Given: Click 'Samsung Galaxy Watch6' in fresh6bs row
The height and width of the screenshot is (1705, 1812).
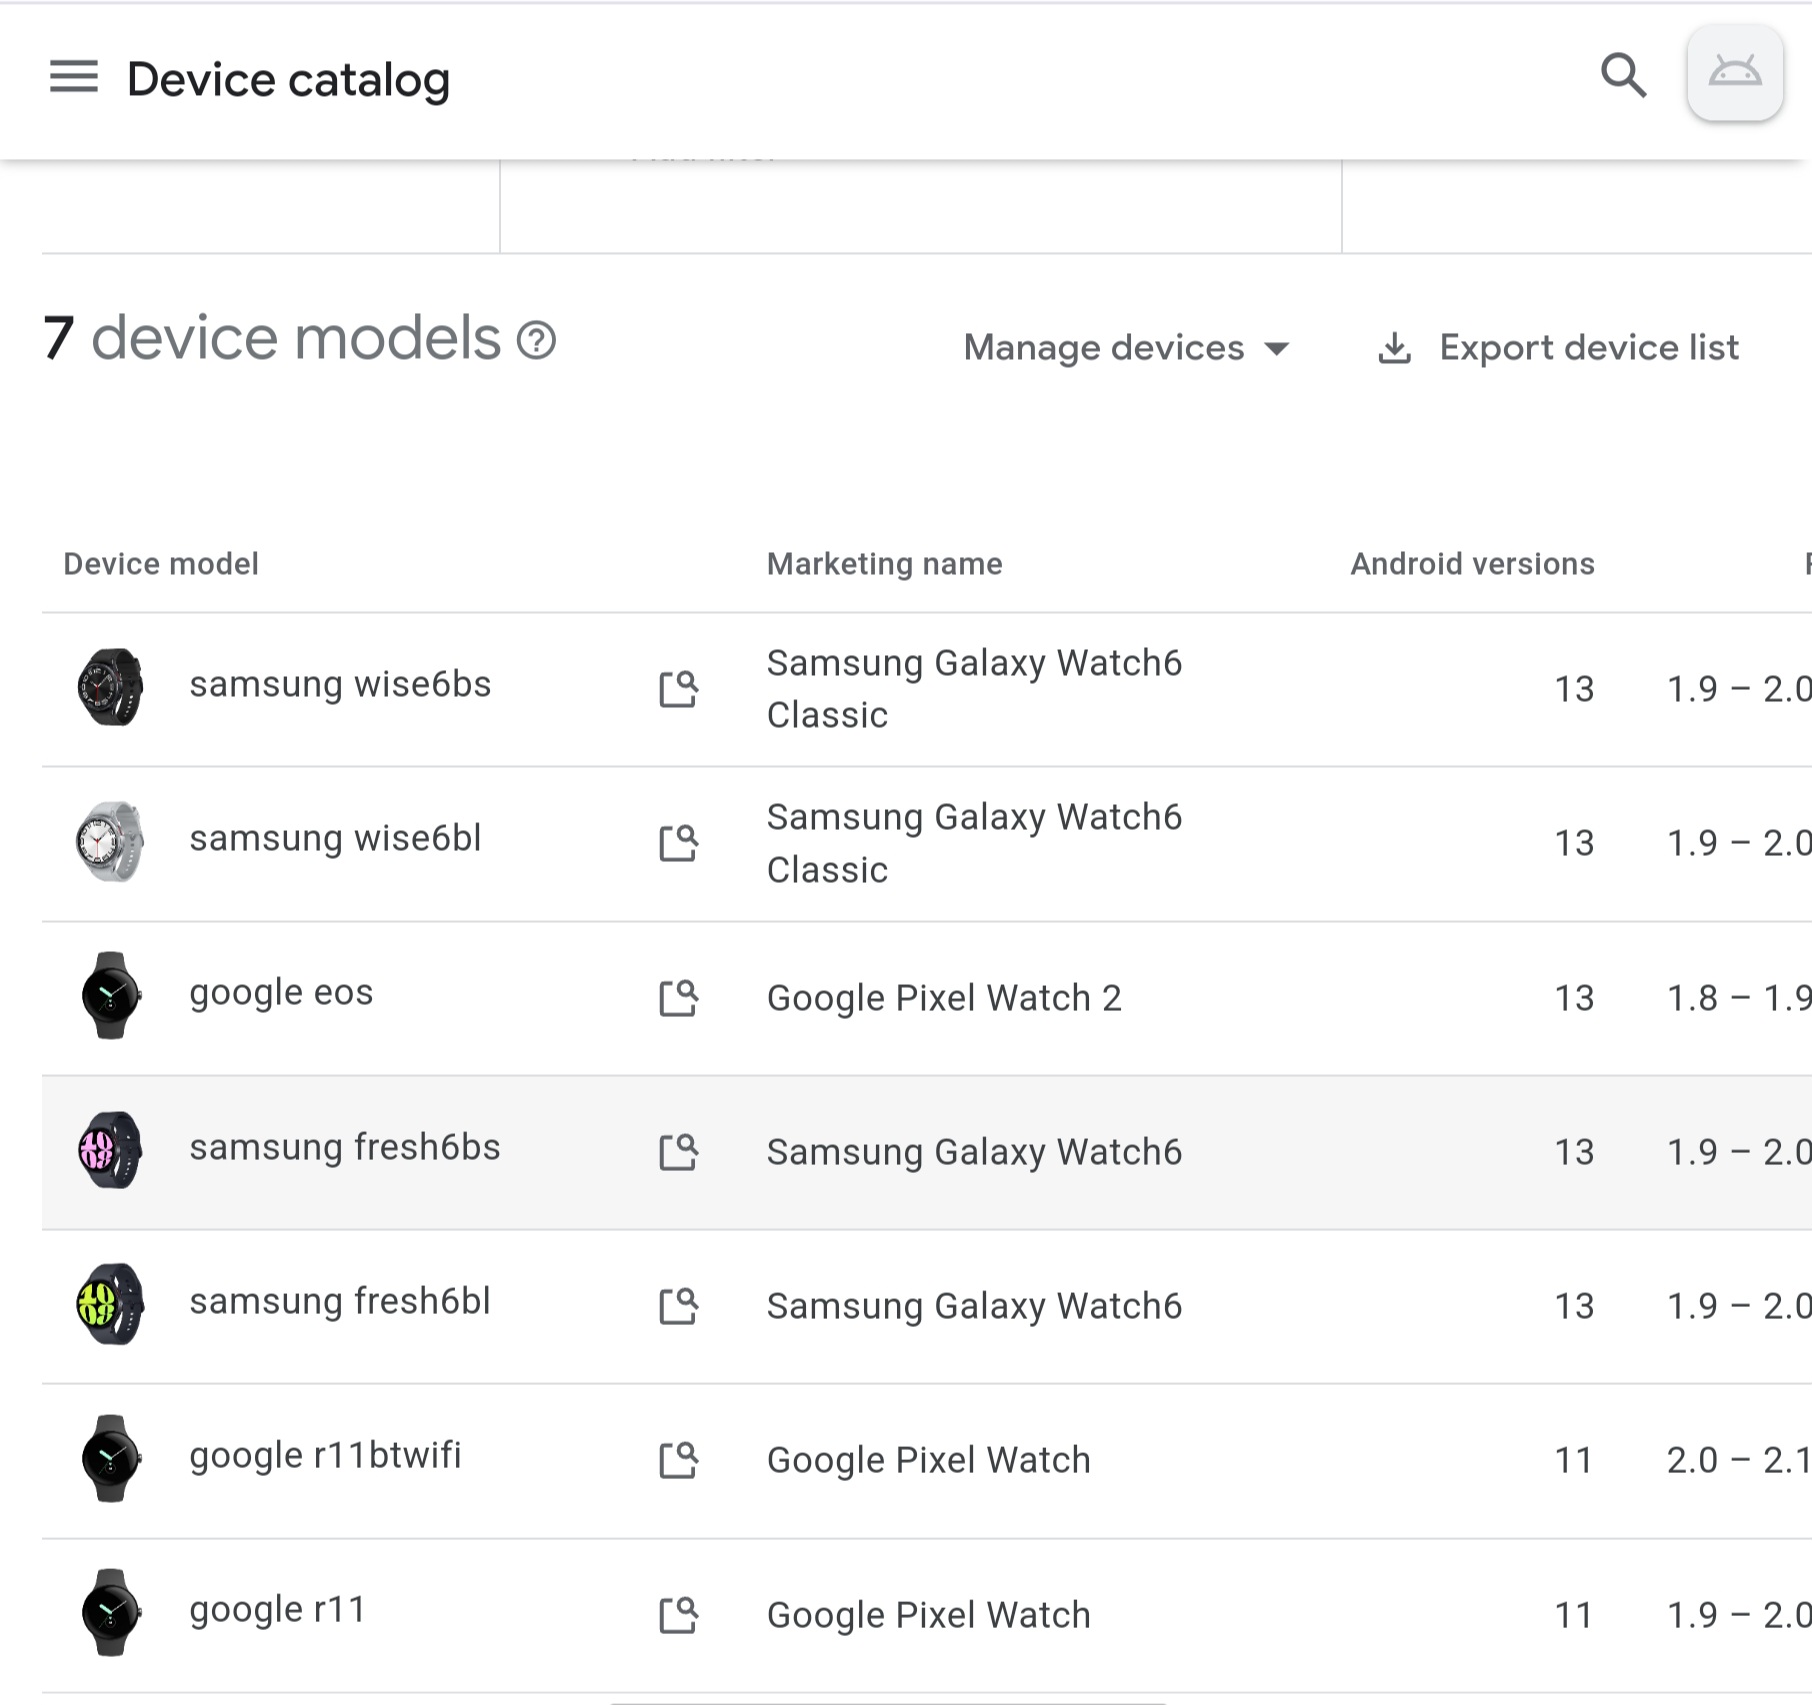Looking at the screenshot, I should coord(974,1152).
